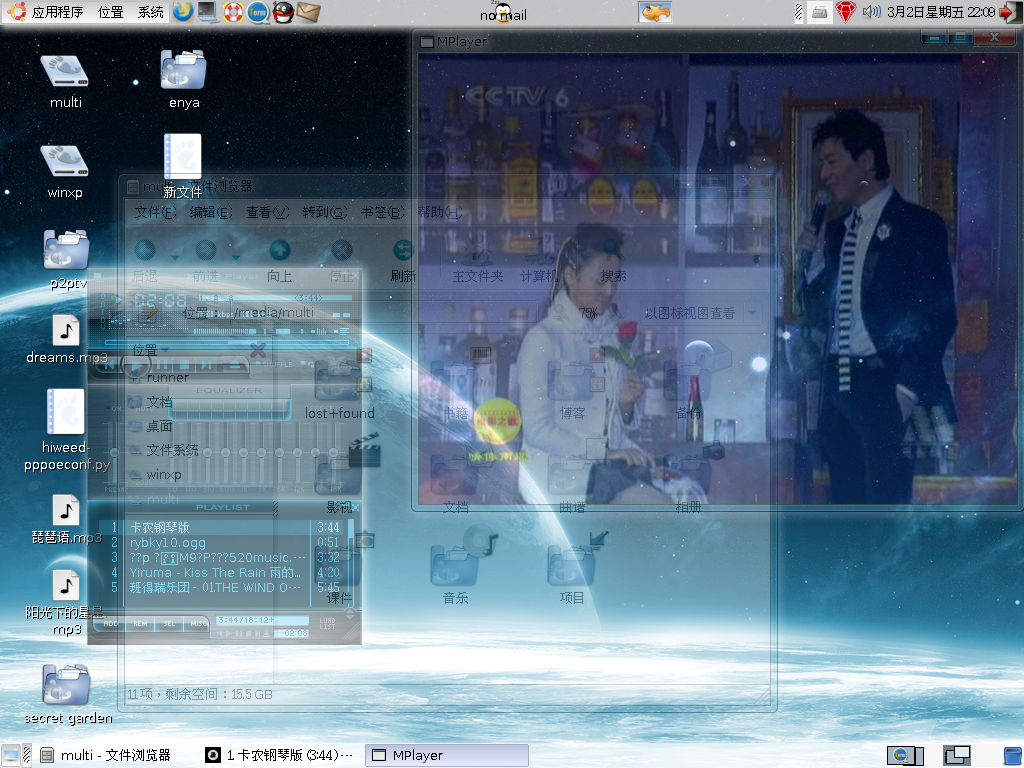Click LOAD LIST in audio player playlist
The image size is (1024, 768).
[x=327, y=624]
